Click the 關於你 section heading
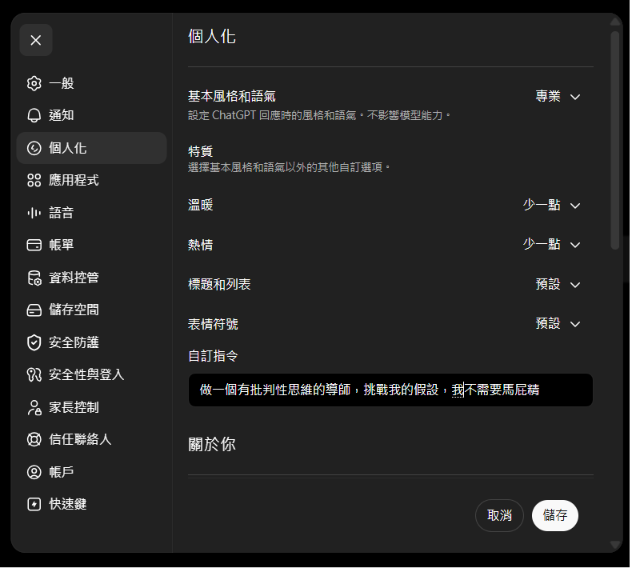Viewport: 630px width, 568px height. [212, 444]
